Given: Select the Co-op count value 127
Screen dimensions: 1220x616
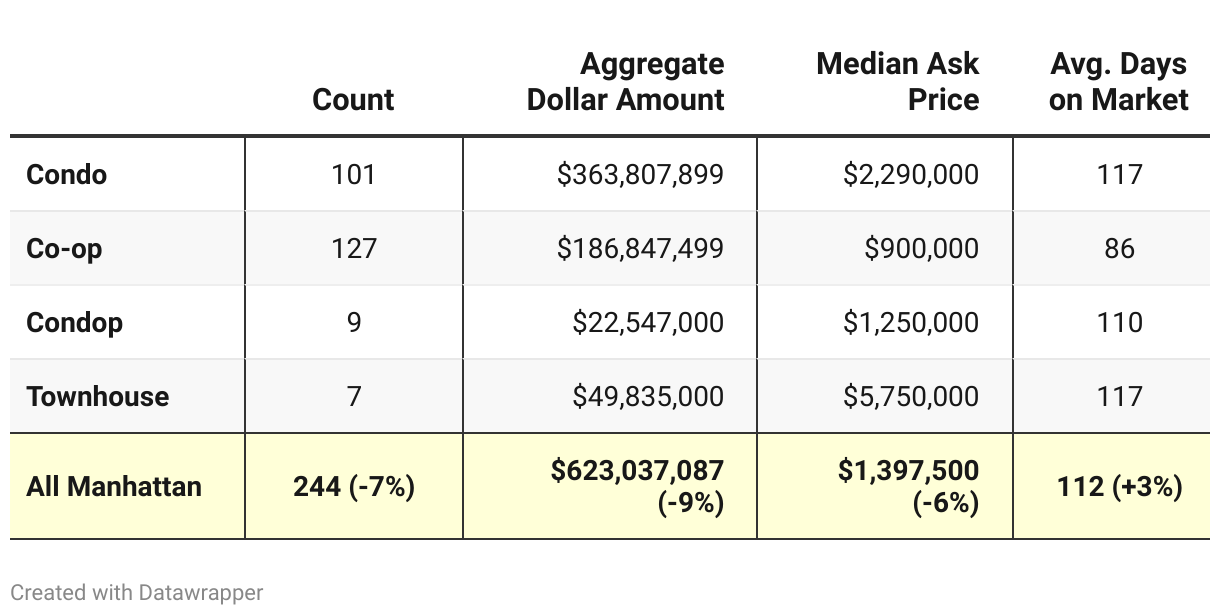Looking at the screenshot, I should coord(353,248).
